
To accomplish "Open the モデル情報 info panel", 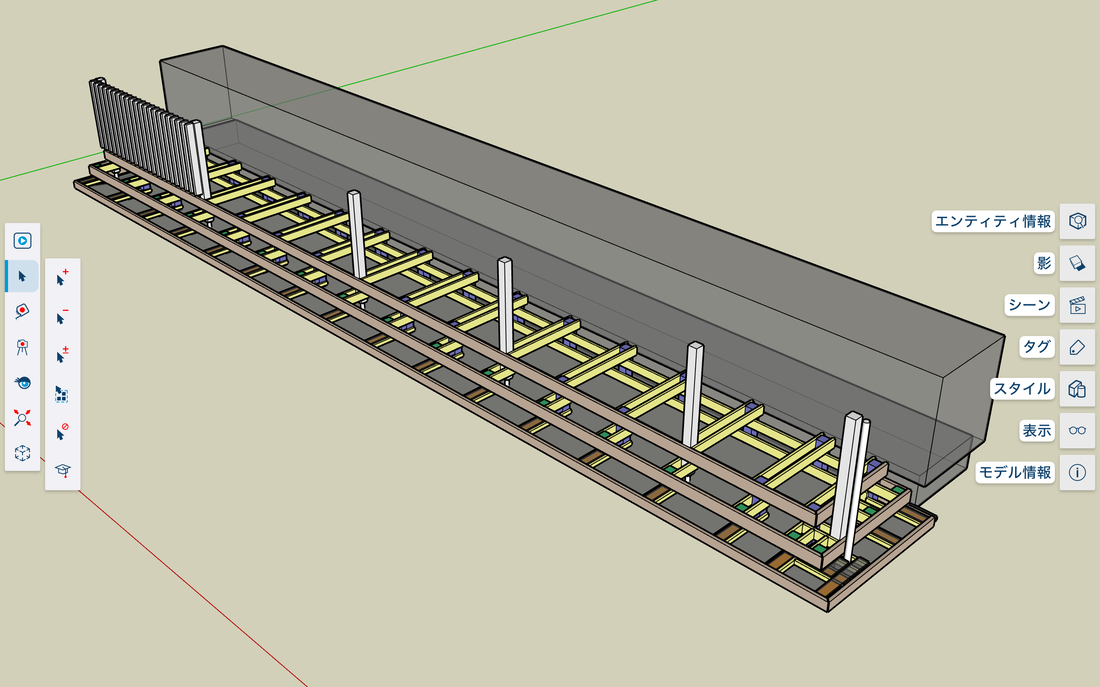I will pos(1077,472).
